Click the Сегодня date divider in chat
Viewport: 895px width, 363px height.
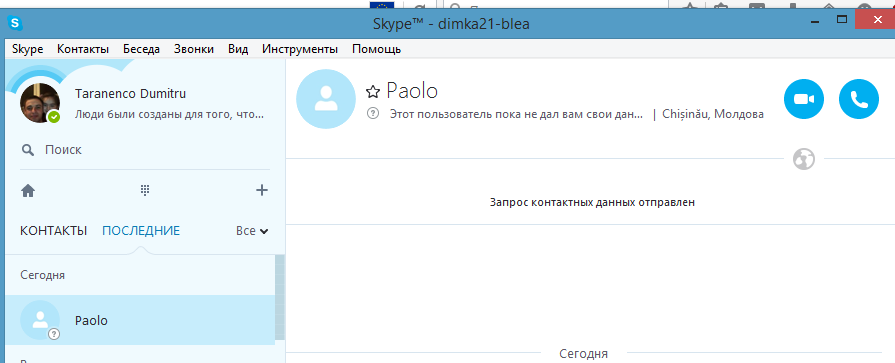tap(583, 353)
